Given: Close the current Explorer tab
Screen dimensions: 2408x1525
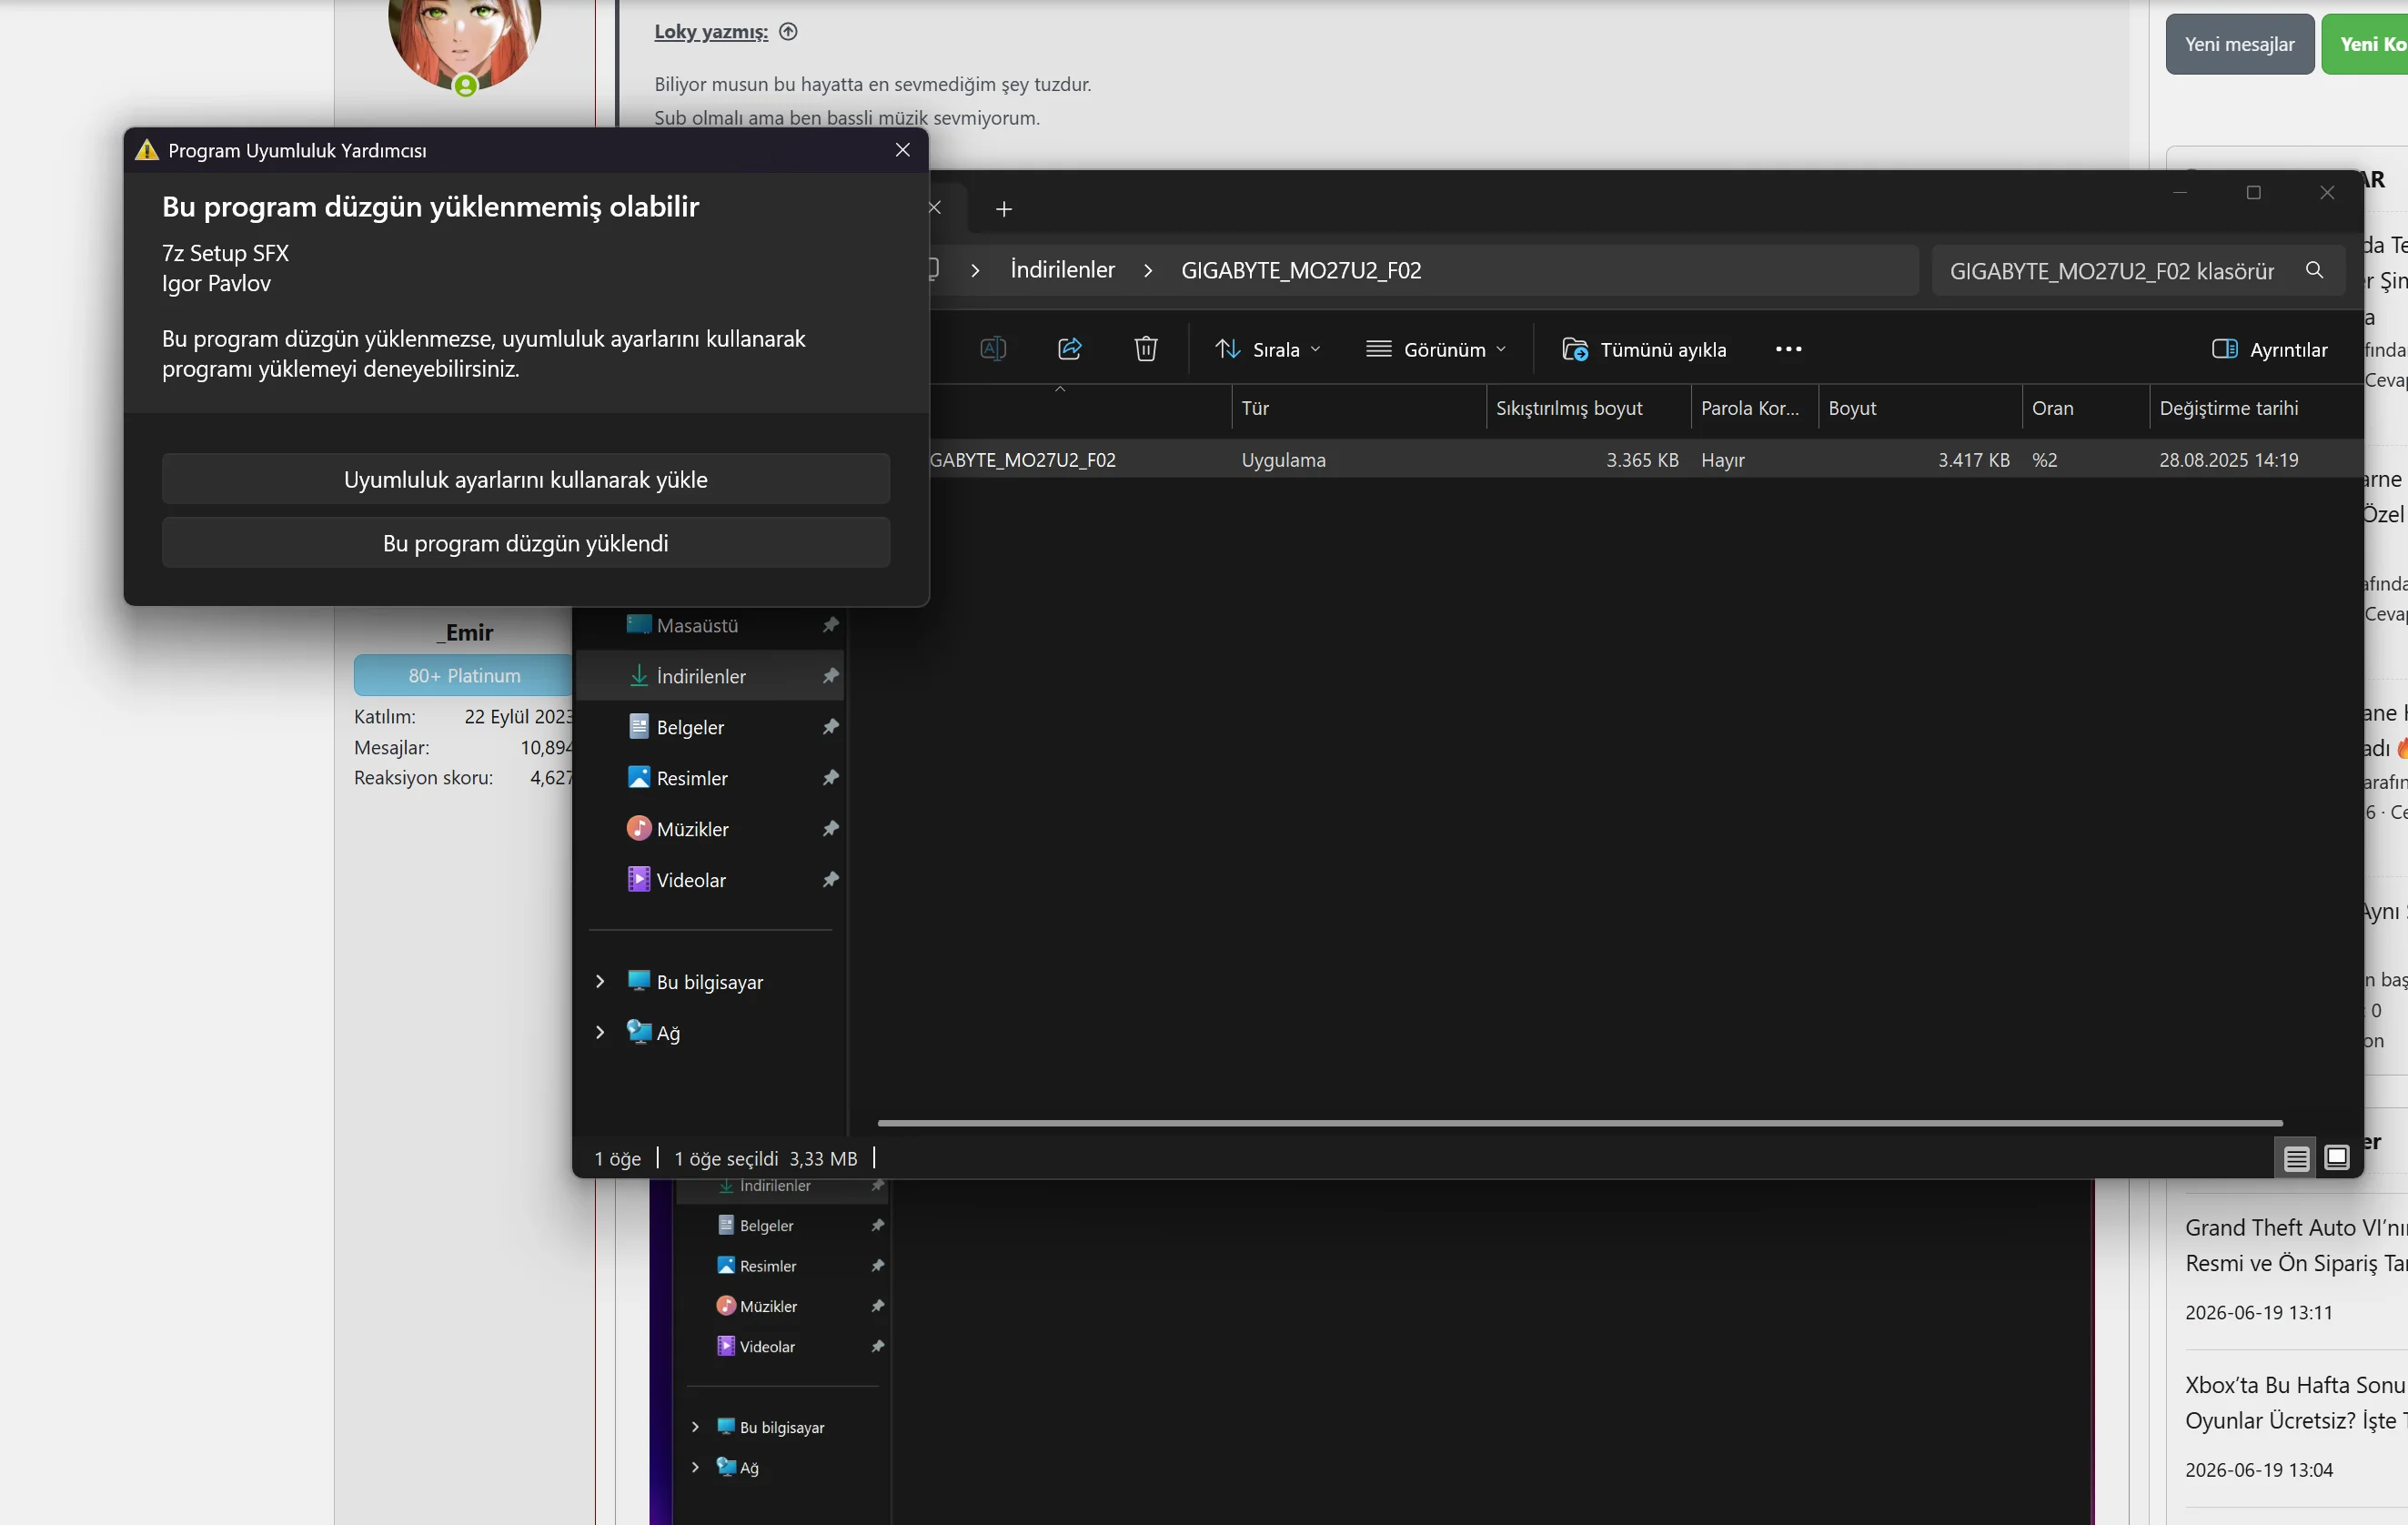Looking at the screenshot, I should tap(935, 208).
